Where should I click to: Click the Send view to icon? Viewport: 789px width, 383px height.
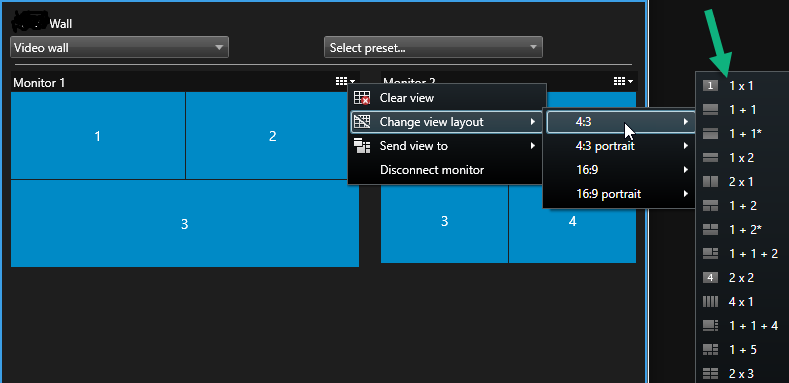click(362, 146)
